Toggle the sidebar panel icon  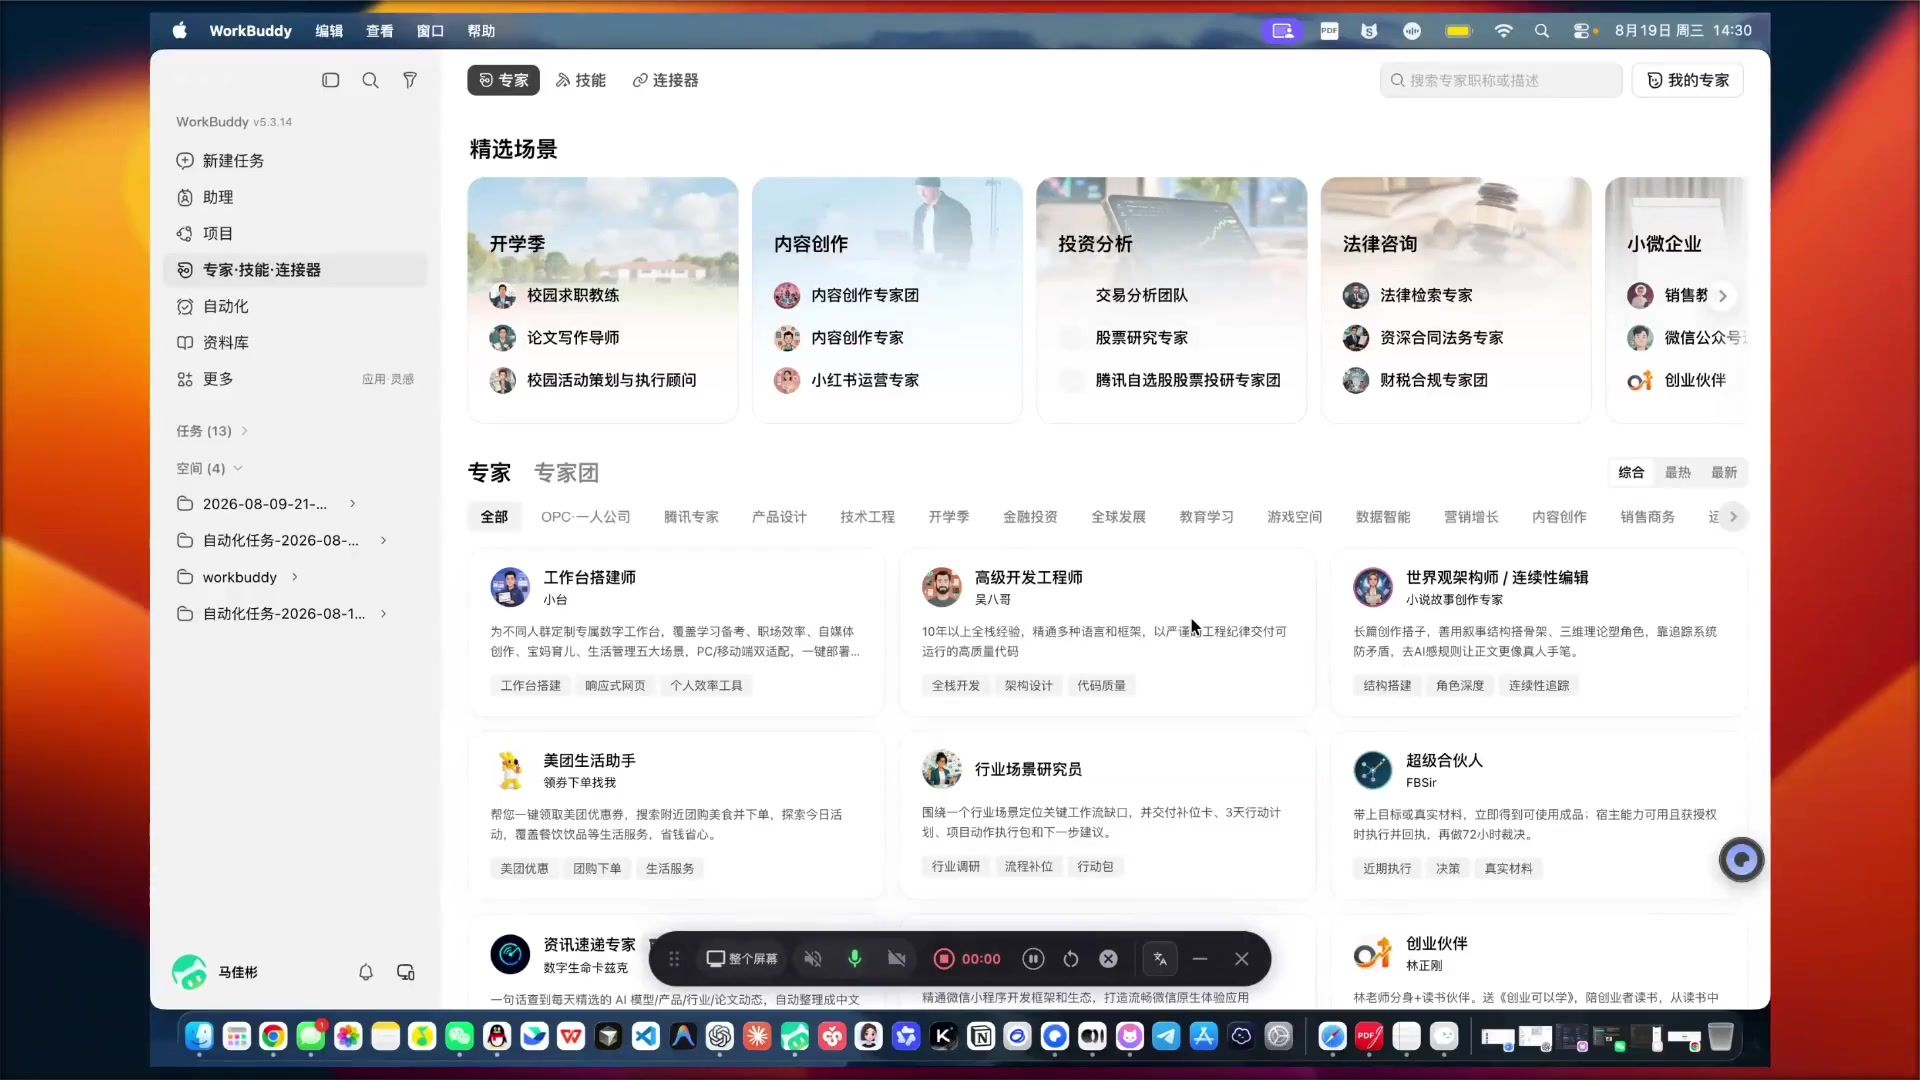click(x=330, y=80)
